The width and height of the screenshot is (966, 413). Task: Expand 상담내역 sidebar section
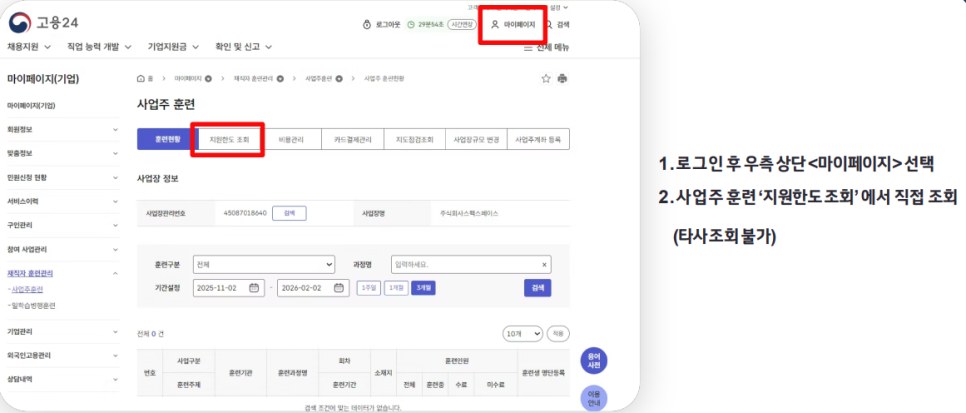pos(63,380)
